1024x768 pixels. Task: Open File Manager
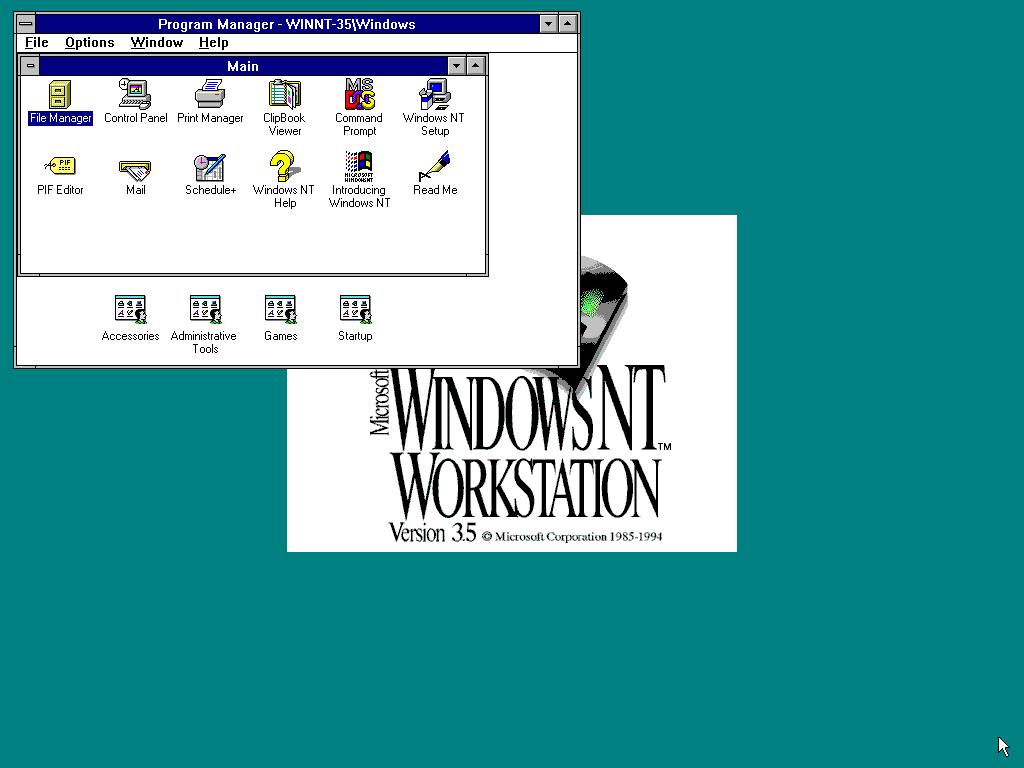coord(60,95)
